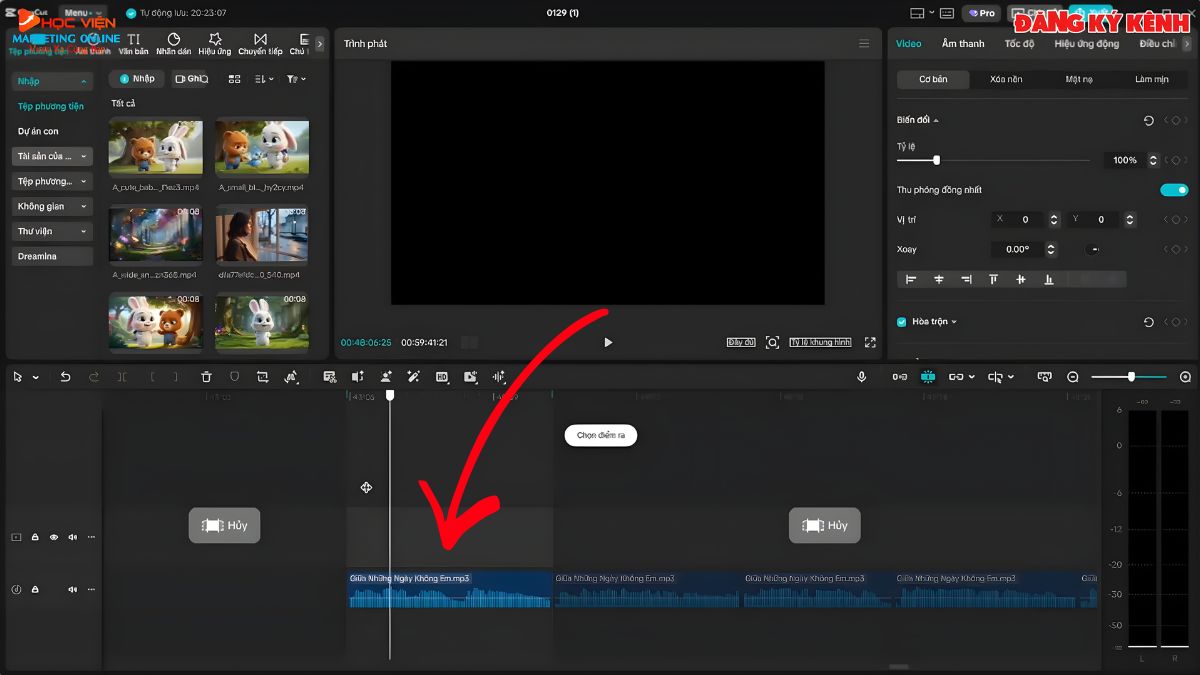
Task: Select the Undo icon in timeline toolbar
Action: (x=65, y=377)
